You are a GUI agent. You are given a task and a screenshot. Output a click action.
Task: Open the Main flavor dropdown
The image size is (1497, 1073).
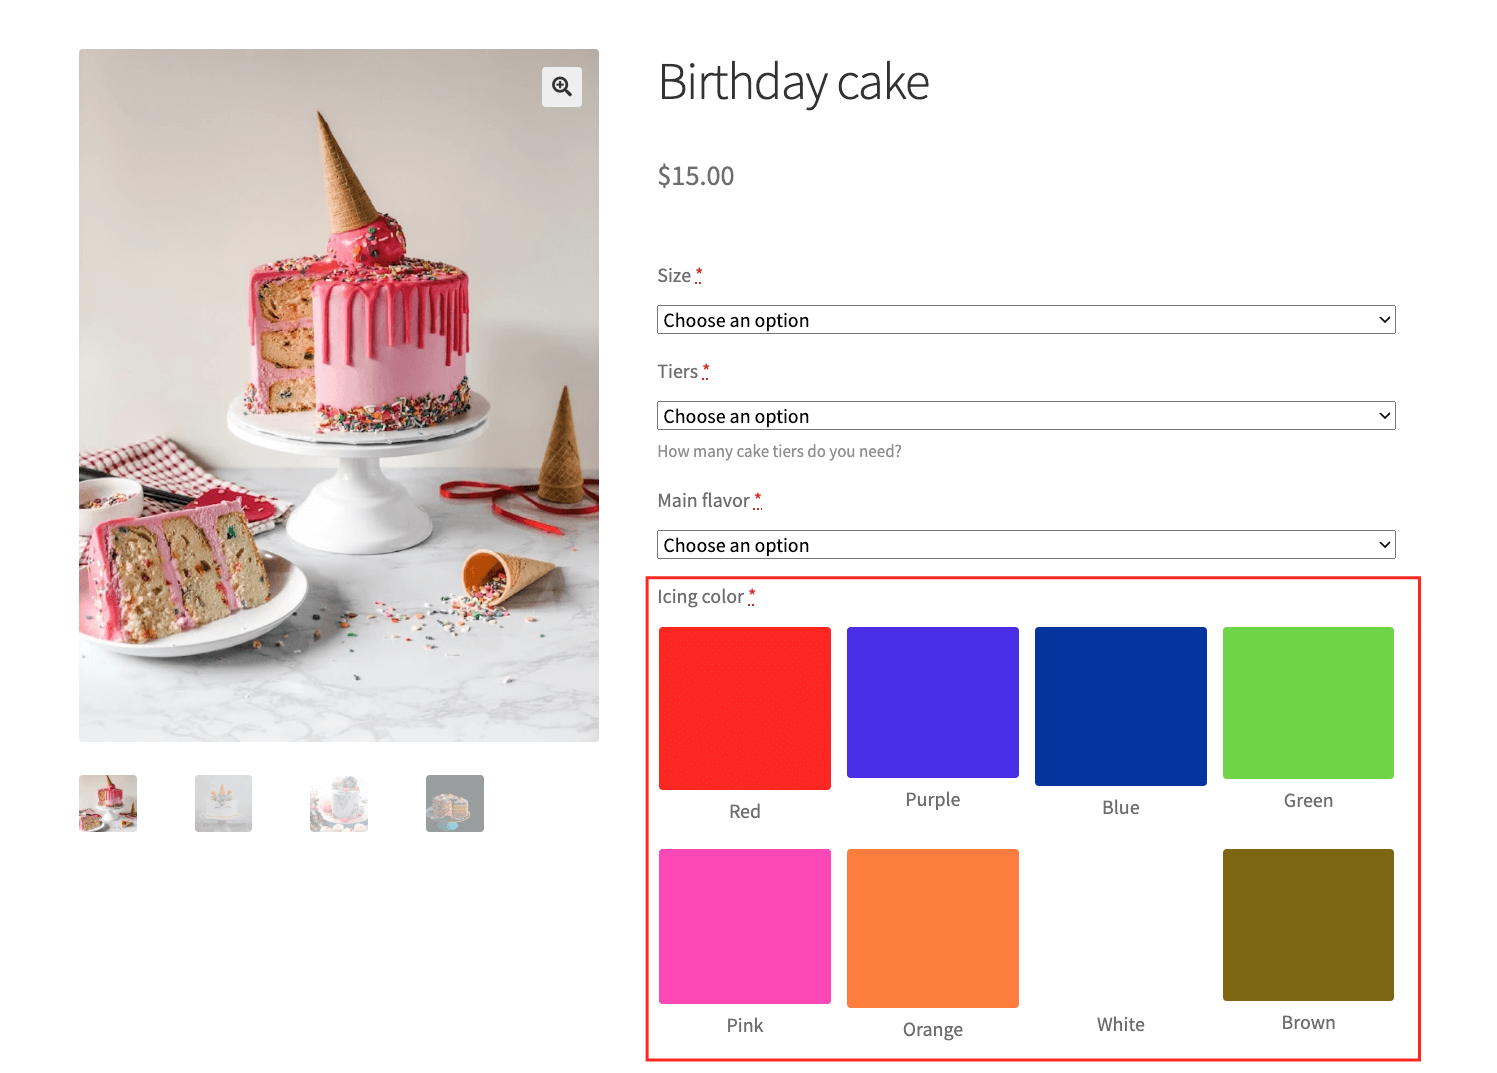click(x=1026, y=545)
